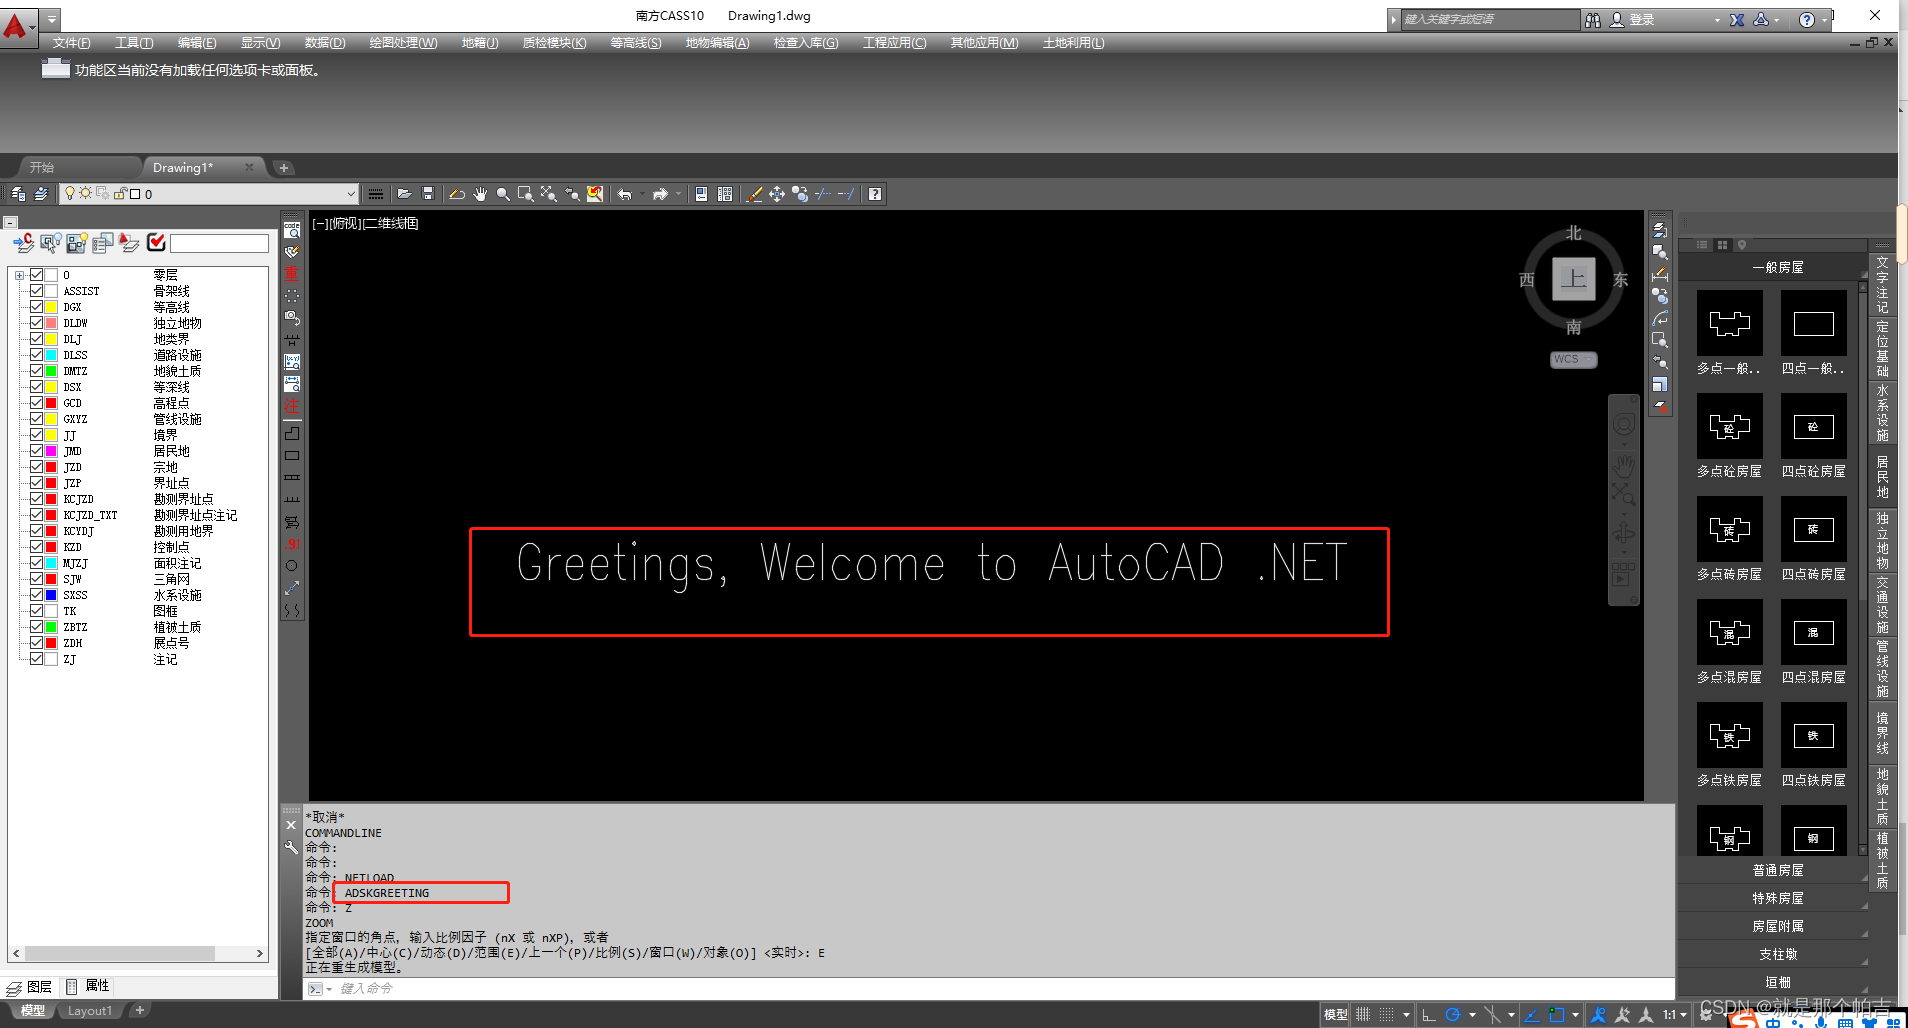The image size is (1908, 1028).
Task: Open the 1:1 scale dropdown in status bar
Action: [x=1680, y=1014]
